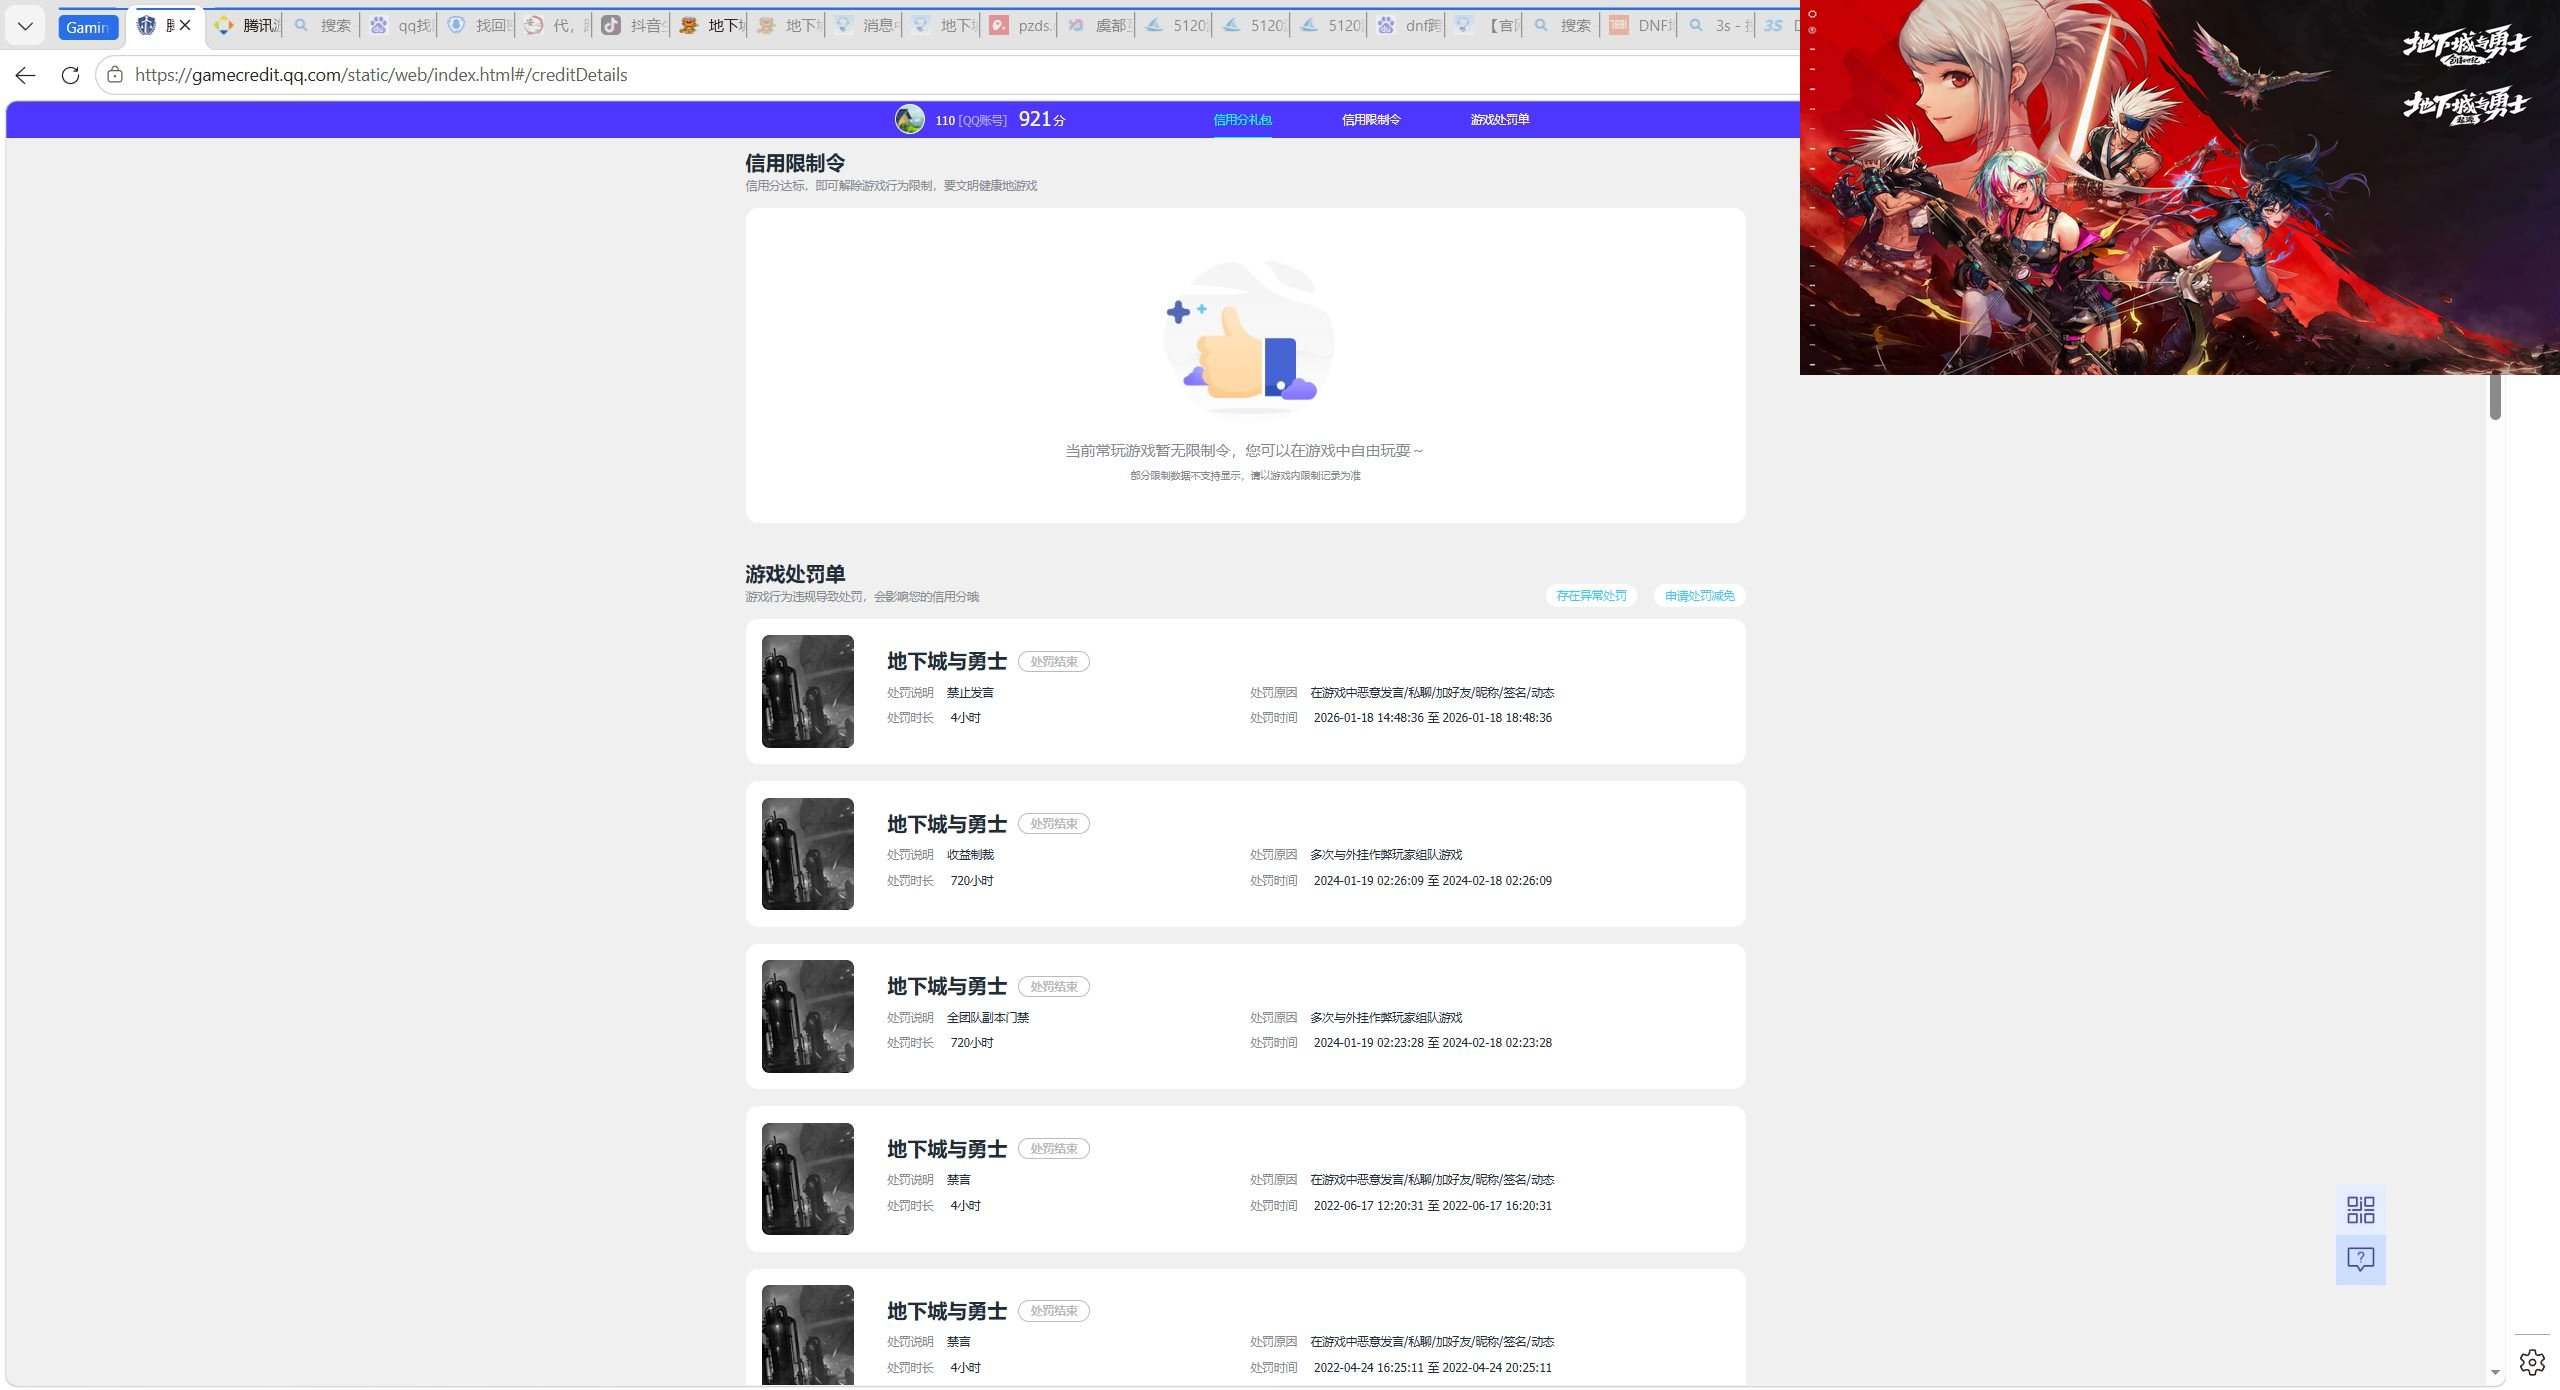Viewport: 2560px width, 1390px height.
Task: Expand the Gaming tab group
Action: coord(88,27)
